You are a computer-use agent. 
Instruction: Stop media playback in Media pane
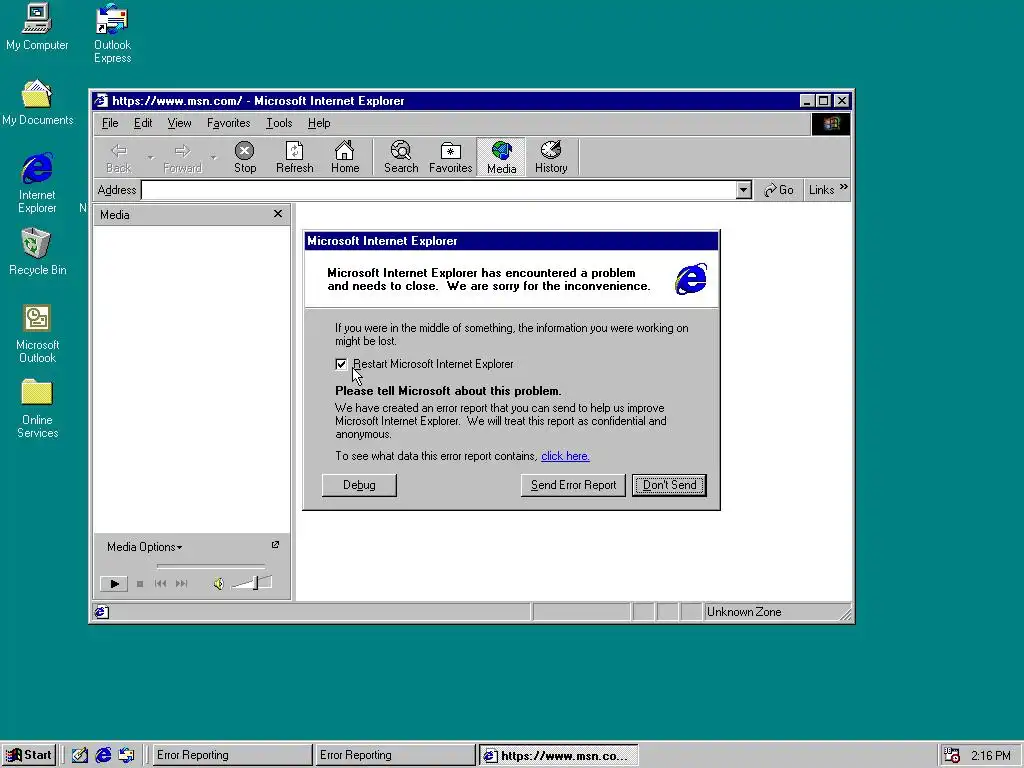[140, 584]
